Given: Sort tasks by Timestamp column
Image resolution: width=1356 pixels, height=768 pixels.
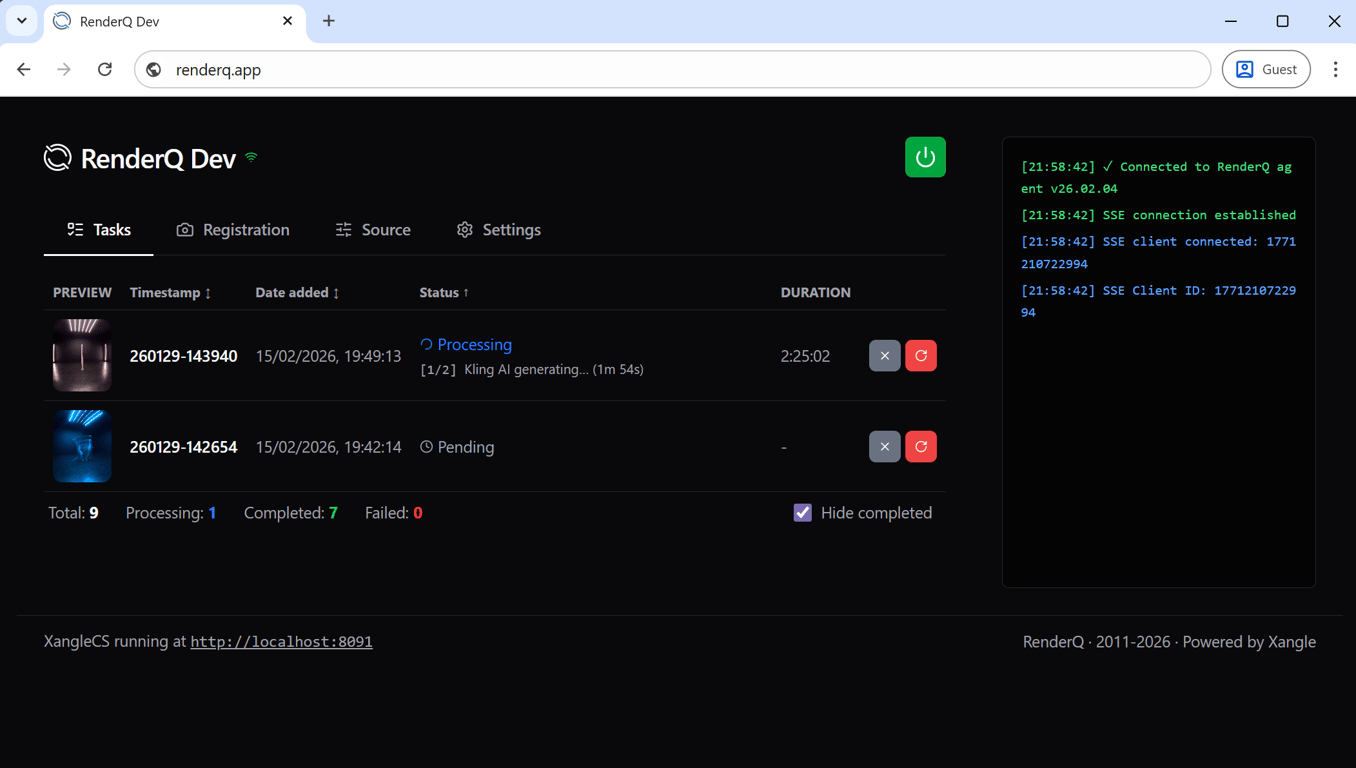Looking at the screenshot, I should 171,293.
